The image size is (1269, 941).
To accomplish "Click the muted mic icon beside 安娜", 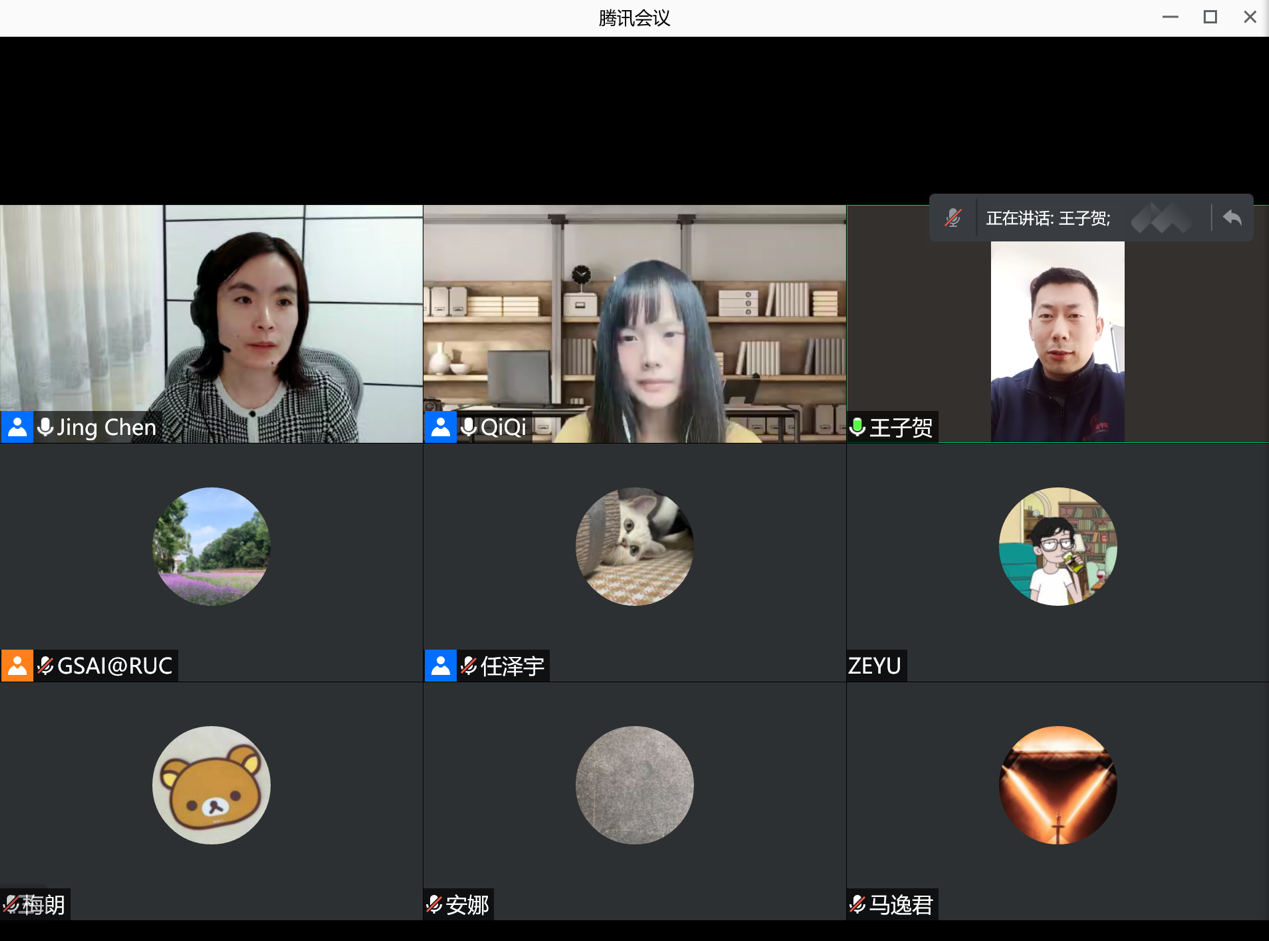I will coord(434,904).
